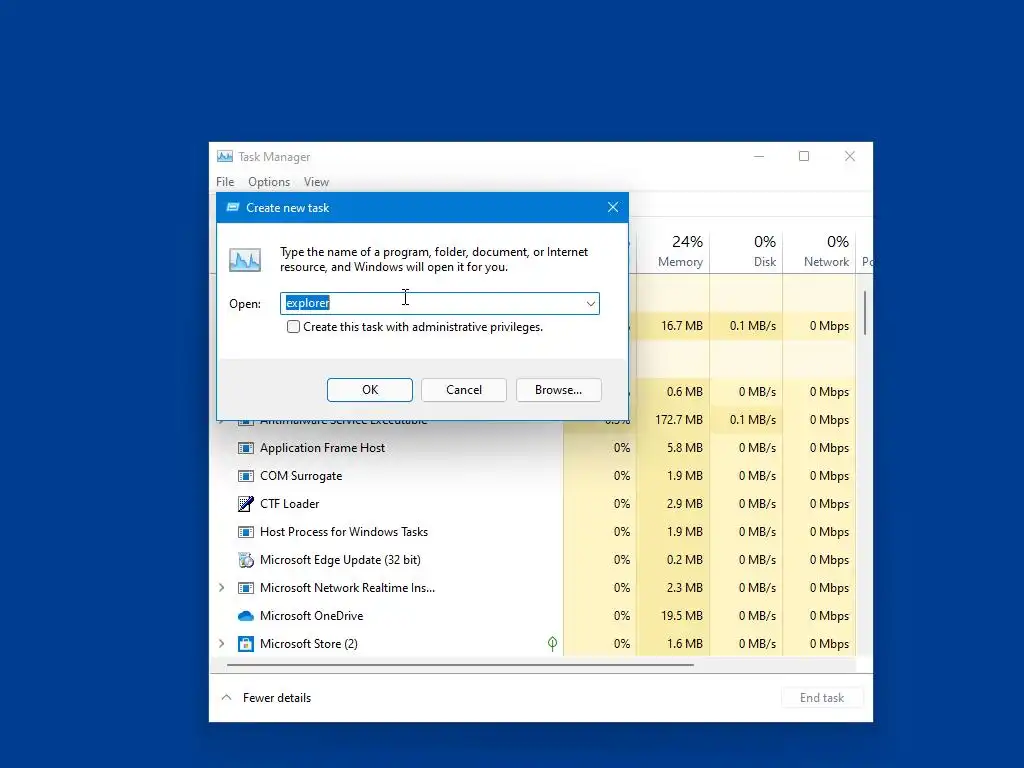Click the horizontal scrollbar under the process list
This screenshot has width=1024, height=768.
click(x=460, y=665)
